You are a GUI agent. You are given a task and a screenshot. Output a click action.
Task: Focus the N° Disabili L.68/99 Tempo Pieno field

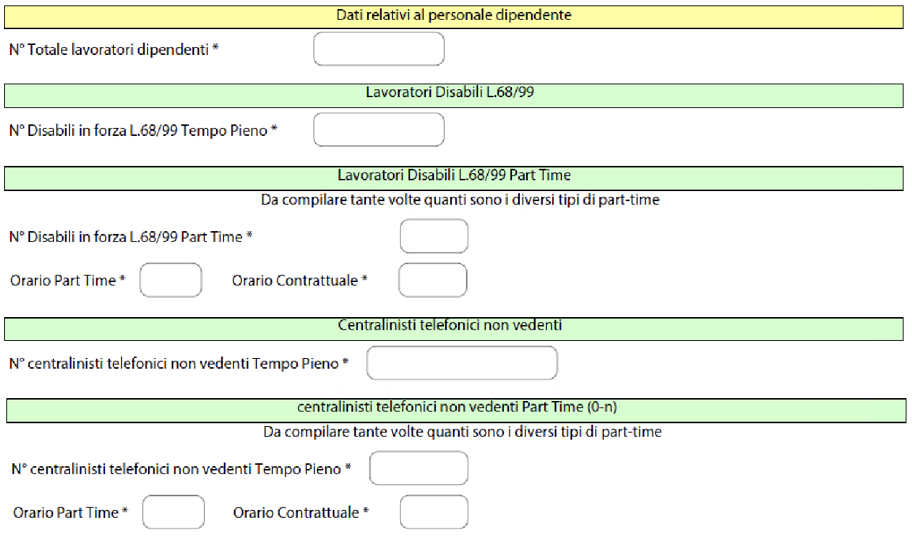378,130
